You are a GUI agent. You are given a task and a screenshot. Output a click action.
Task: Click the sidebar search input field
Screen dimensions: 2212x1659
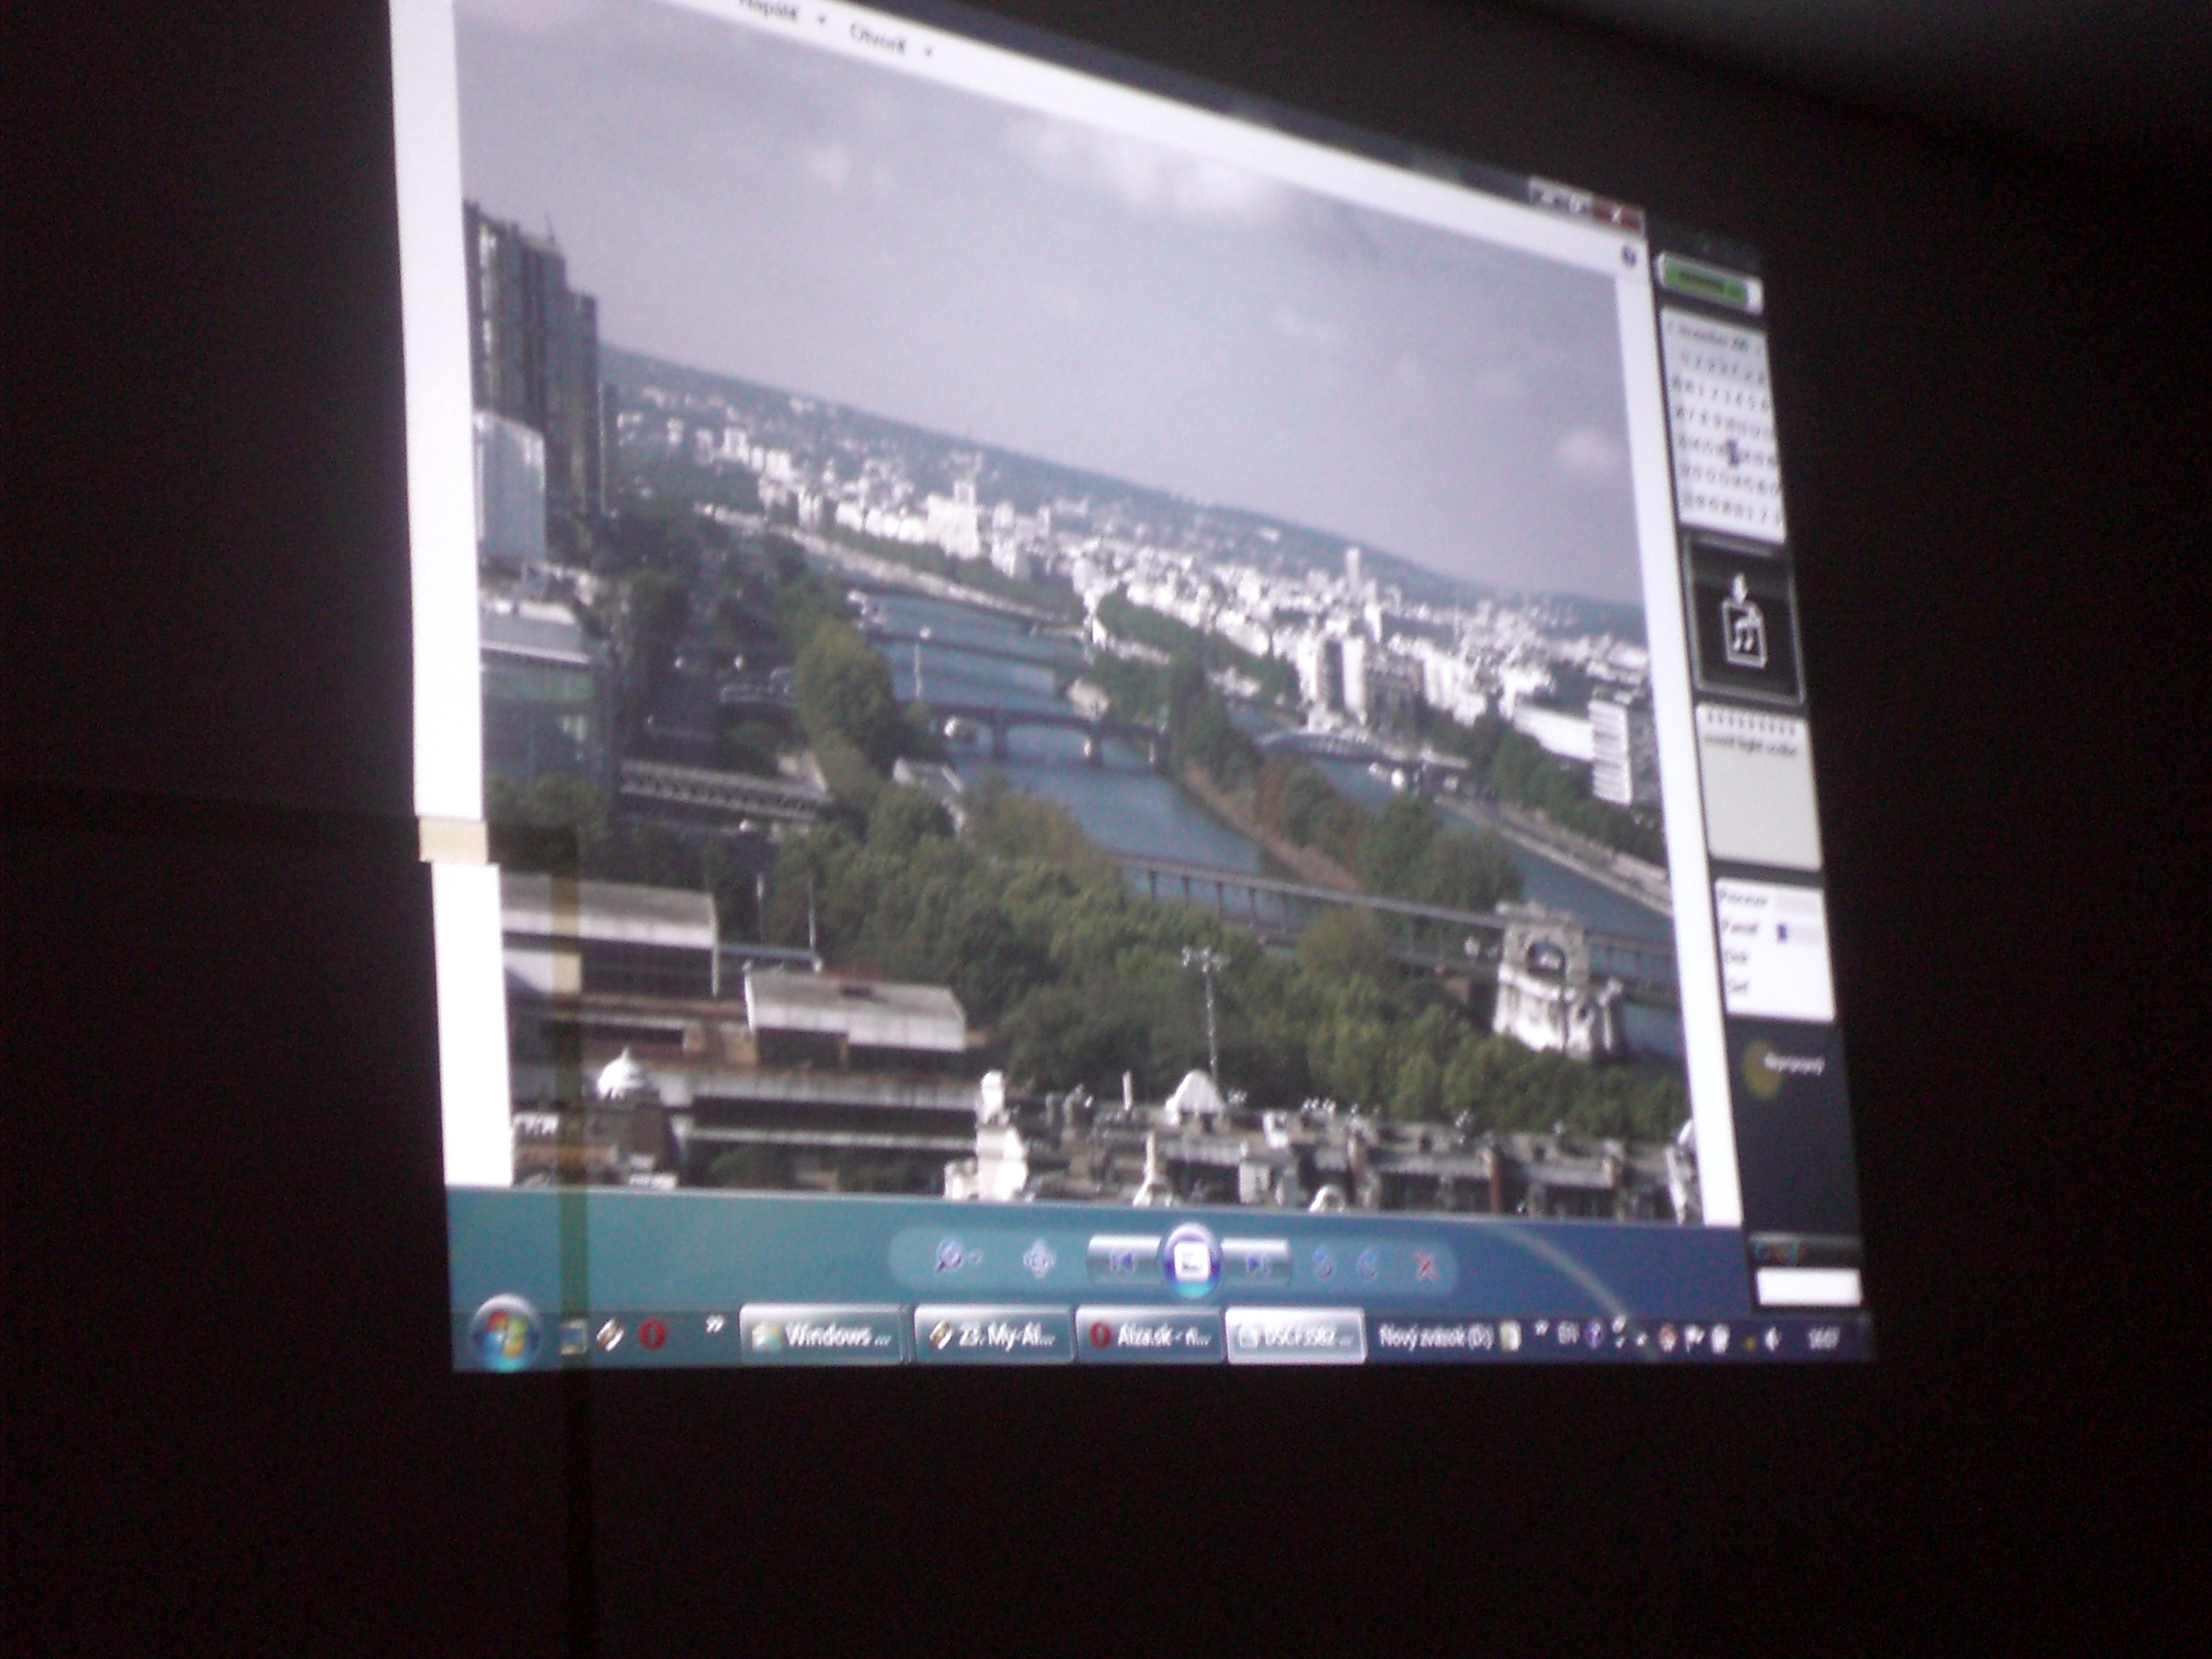coord(1808,1286)
